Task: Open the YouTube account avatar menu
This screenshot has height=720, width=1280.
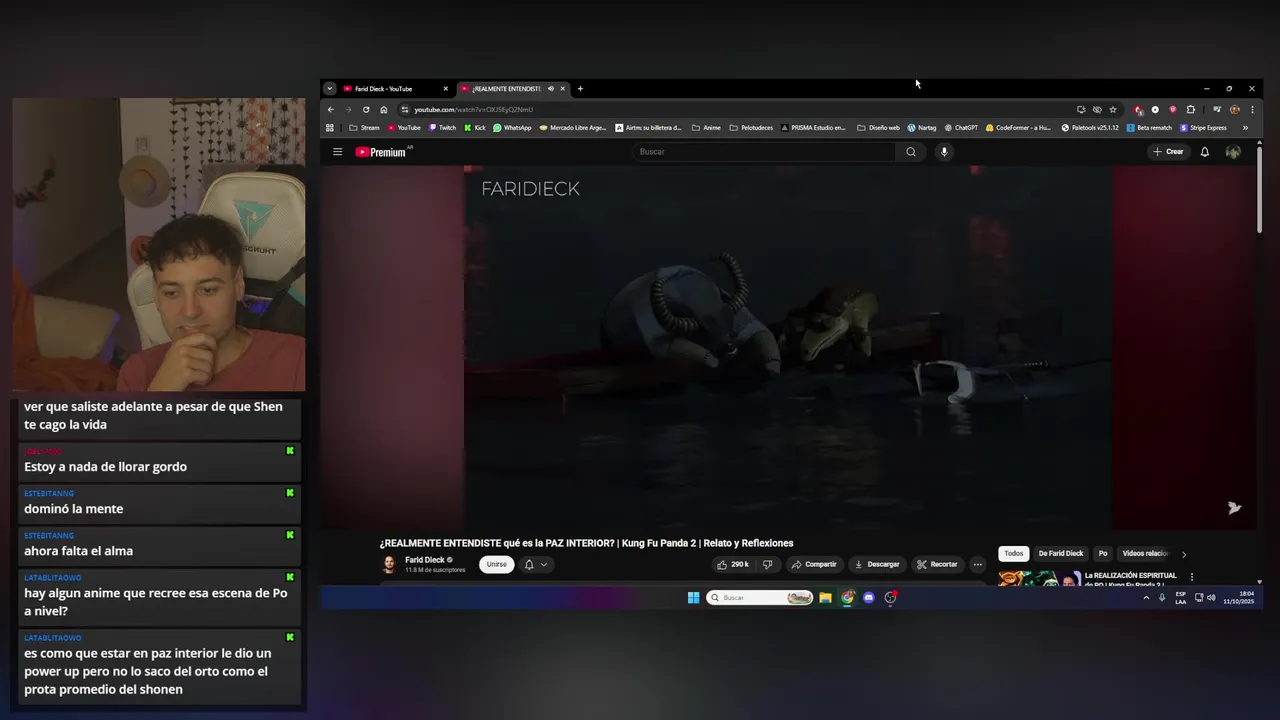Action: click(x=1233, y=152)
